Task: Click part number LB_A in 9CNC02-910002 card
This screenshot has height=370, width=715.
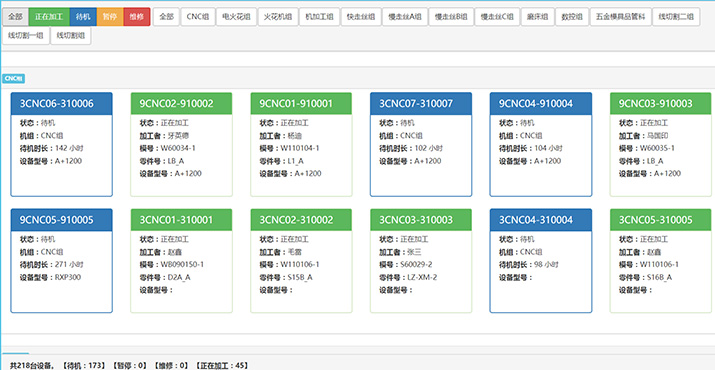Action: [176, 161]
